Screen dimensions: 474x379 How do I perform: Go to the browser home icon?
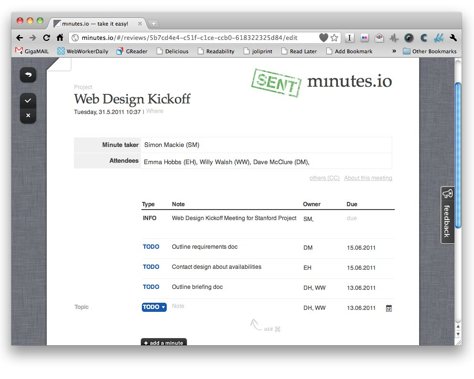pos(60,38)
